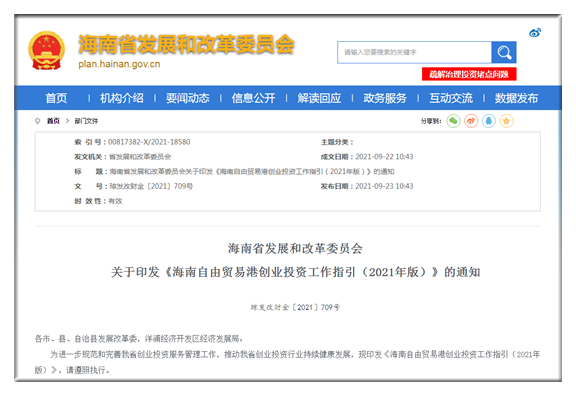The width and height of the screenshot is (576, 396).
Task: Open the 机构介绍 menu item
Action: tap(122, 98)
